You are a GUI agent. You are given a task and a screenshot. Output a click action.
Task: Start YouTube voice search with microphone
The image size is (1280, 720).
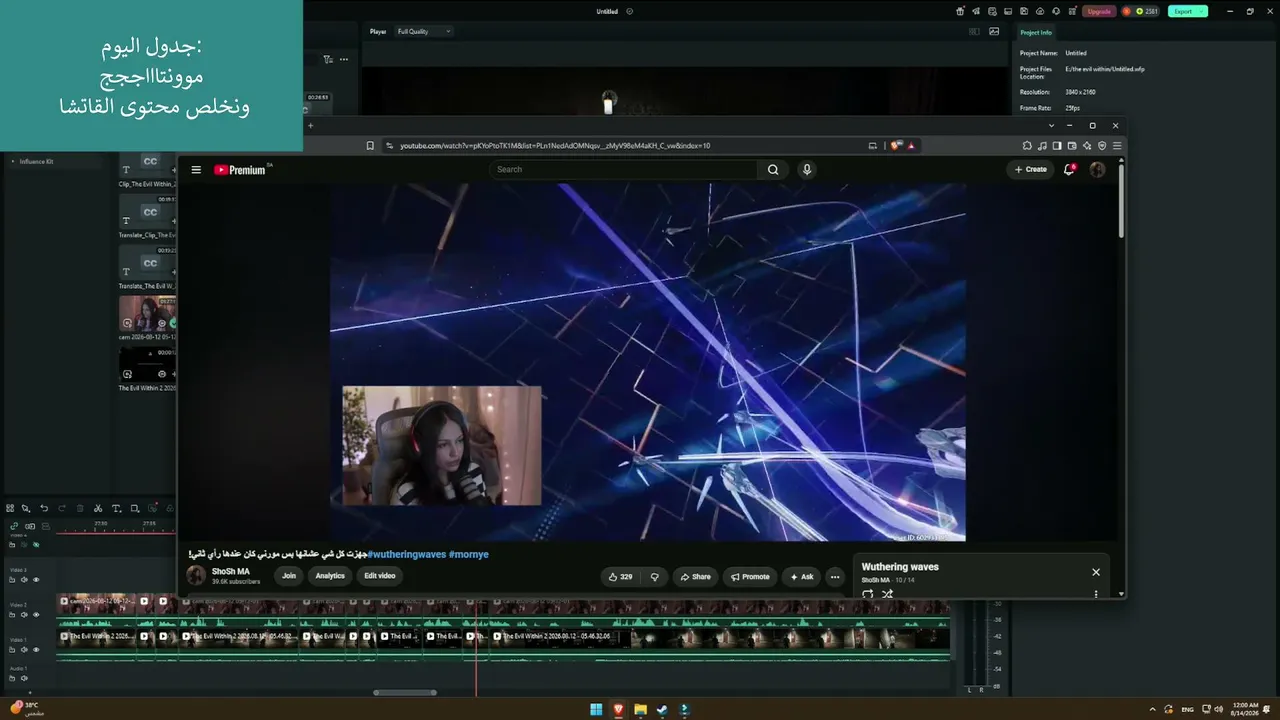click(807, 170)
